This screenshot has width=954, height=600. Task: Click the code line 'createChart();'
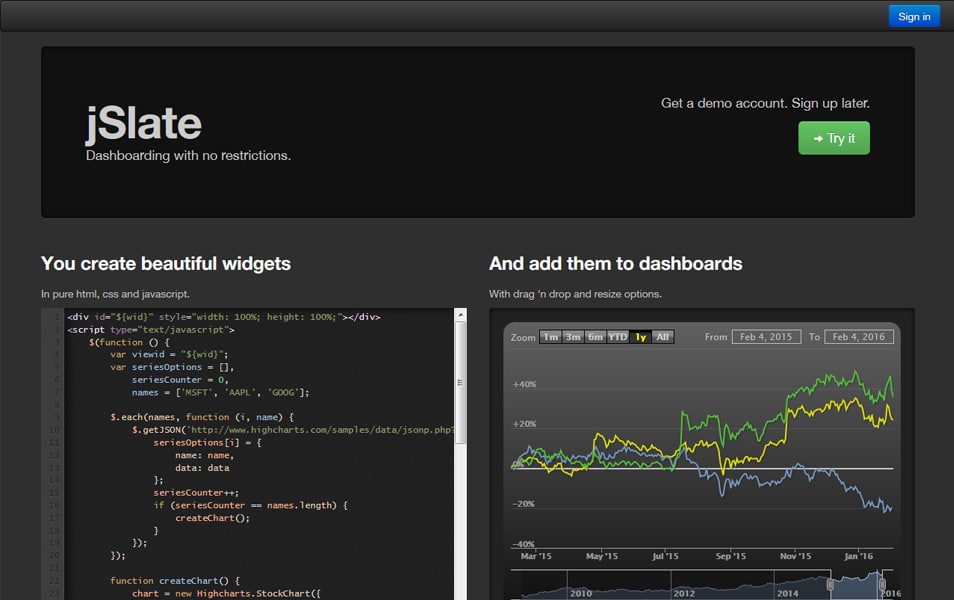pyautogui.click(x=212, y=518)
